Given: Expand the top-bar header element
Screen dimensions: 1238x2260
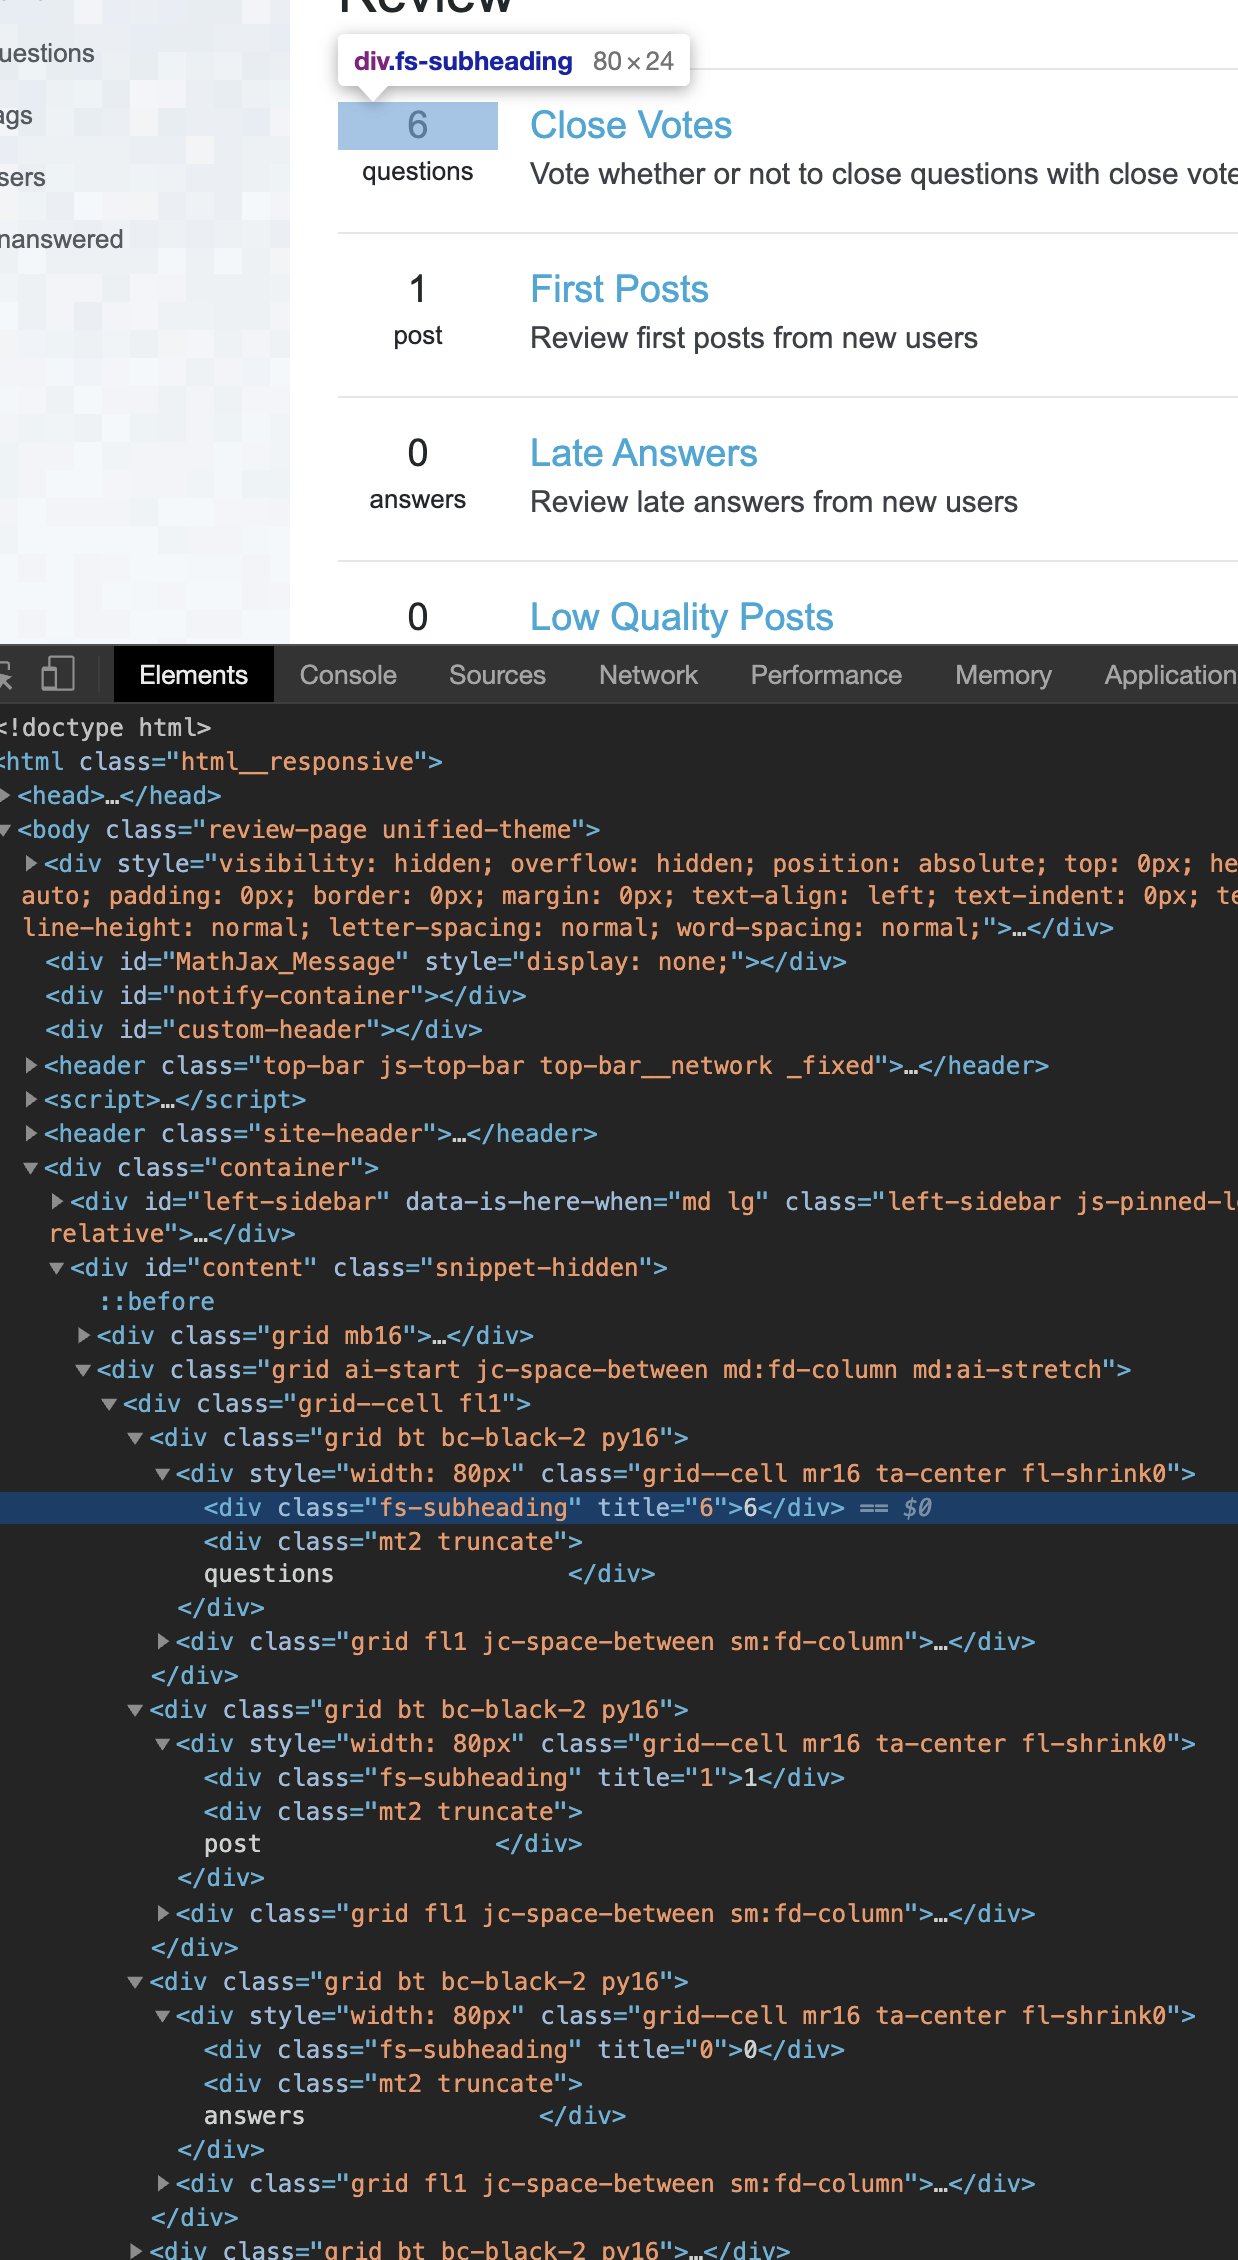Looking at the screenshot, I should [31, 1065].
